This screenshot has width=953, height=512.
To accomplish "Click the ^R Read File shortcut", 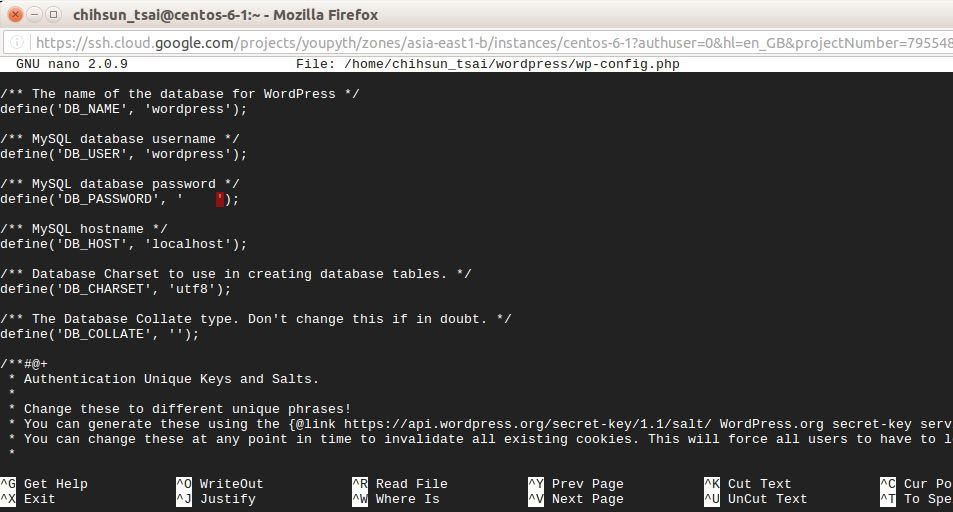I will pos(399,484).
